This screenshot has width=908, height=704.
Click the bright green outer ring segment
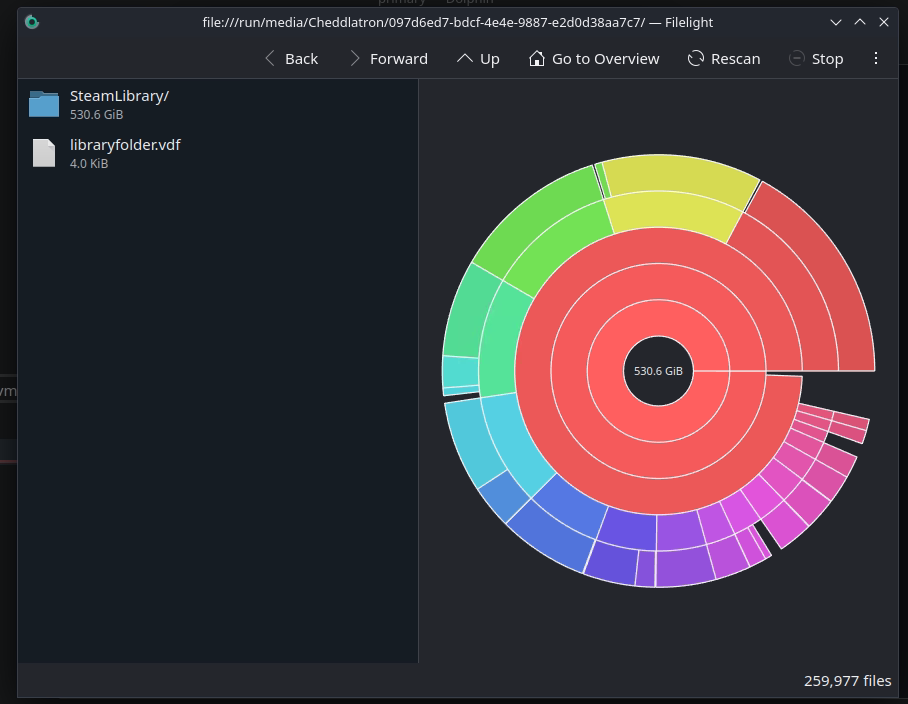click(x=530, y=220)
